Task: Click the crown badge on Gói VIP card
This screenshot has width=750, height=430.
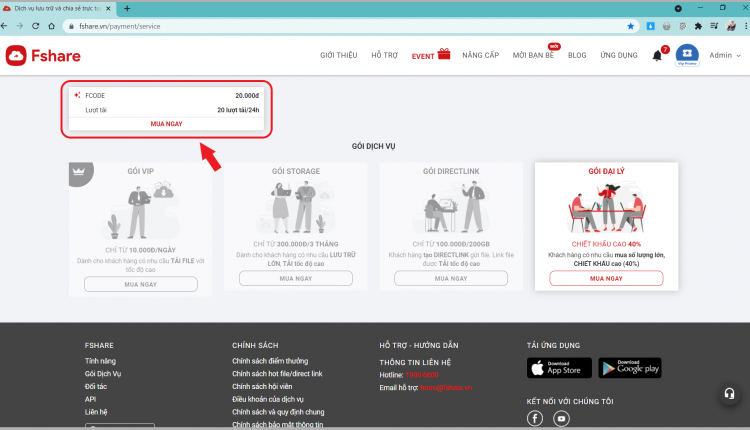Action: 79,172
